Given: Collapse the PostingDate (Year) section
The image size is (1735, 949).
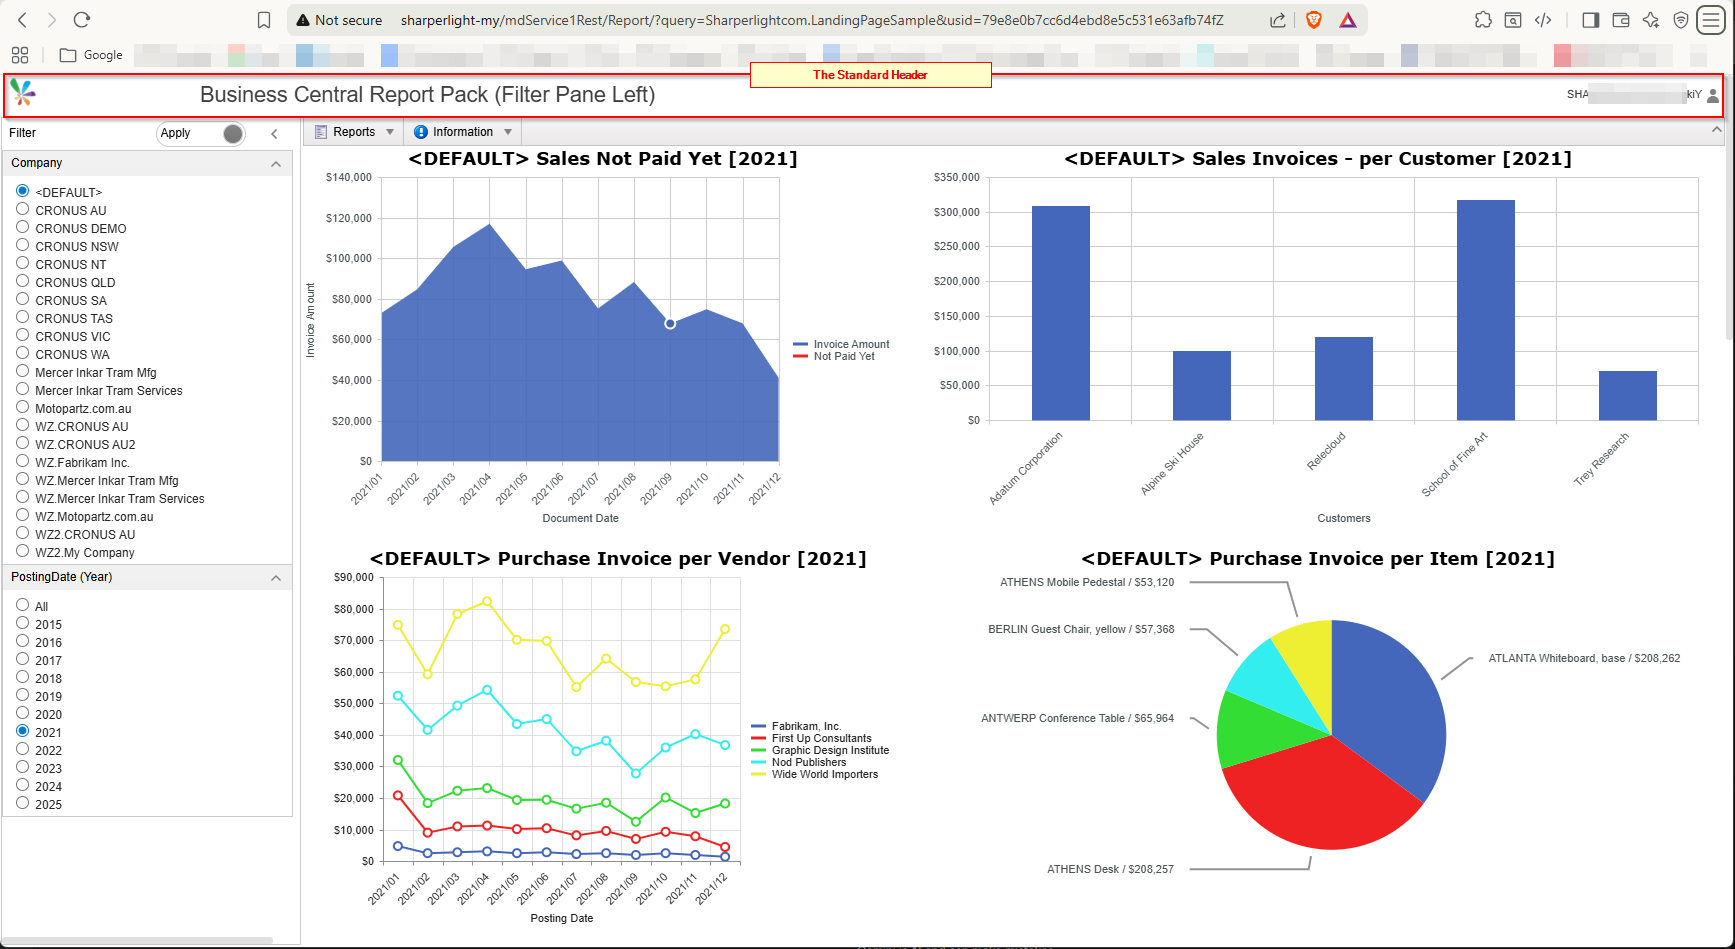Looking at the screenshot, I should 276,578.
